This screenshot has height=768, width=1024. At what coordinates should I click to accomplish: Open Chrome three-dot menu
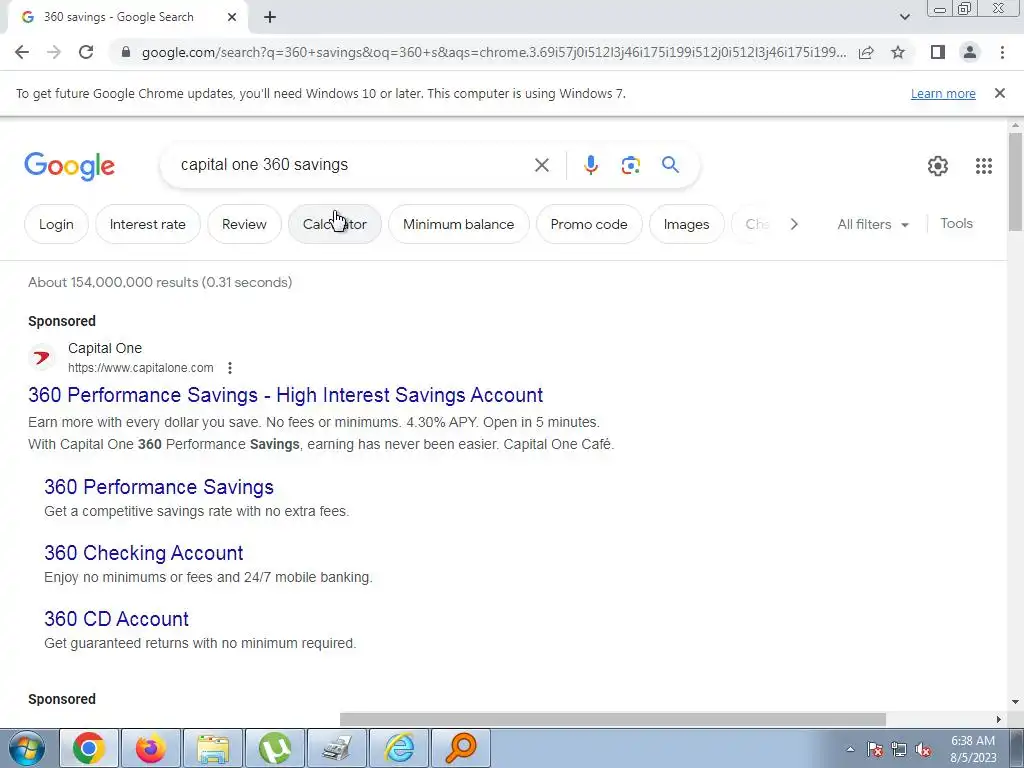coord(1002,52)
